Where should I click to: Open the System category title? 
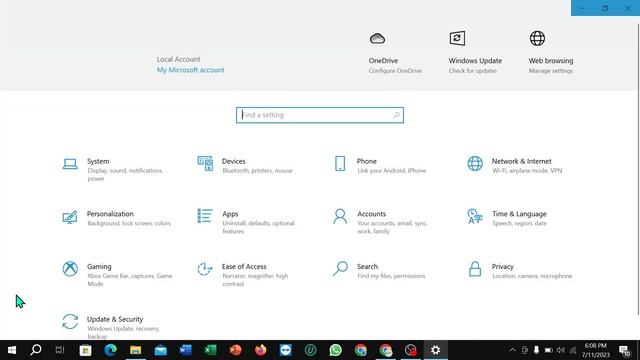(98, 161)
